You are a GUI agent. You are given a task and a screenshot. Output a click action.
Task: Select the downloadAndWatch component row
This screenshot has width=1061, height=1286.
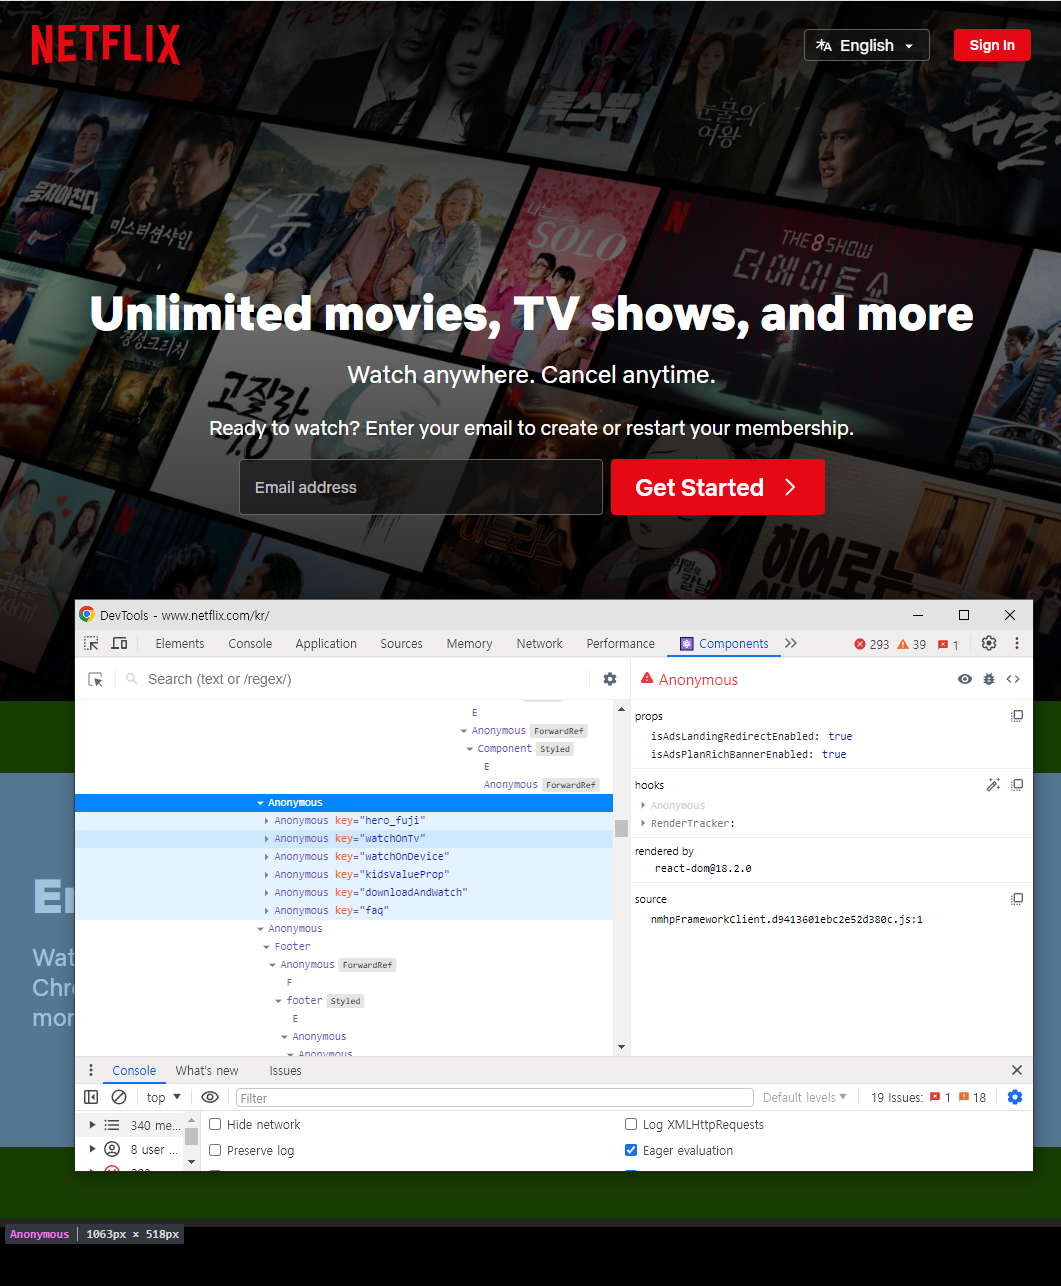(x=344, y=893)
